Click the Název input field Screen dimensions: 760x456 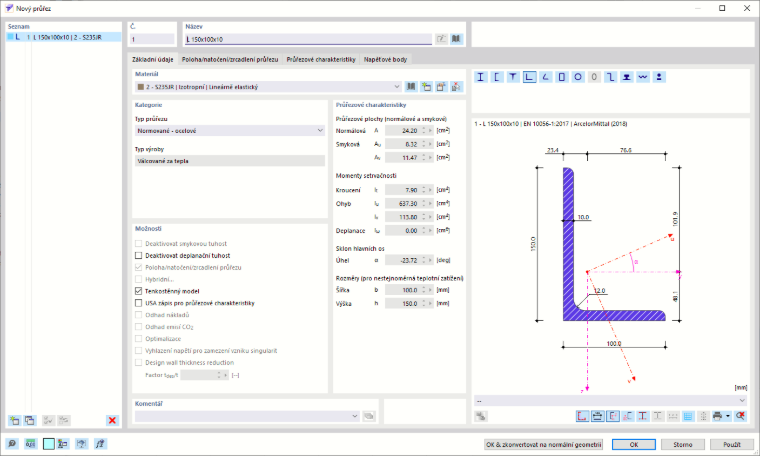[308, 39]
